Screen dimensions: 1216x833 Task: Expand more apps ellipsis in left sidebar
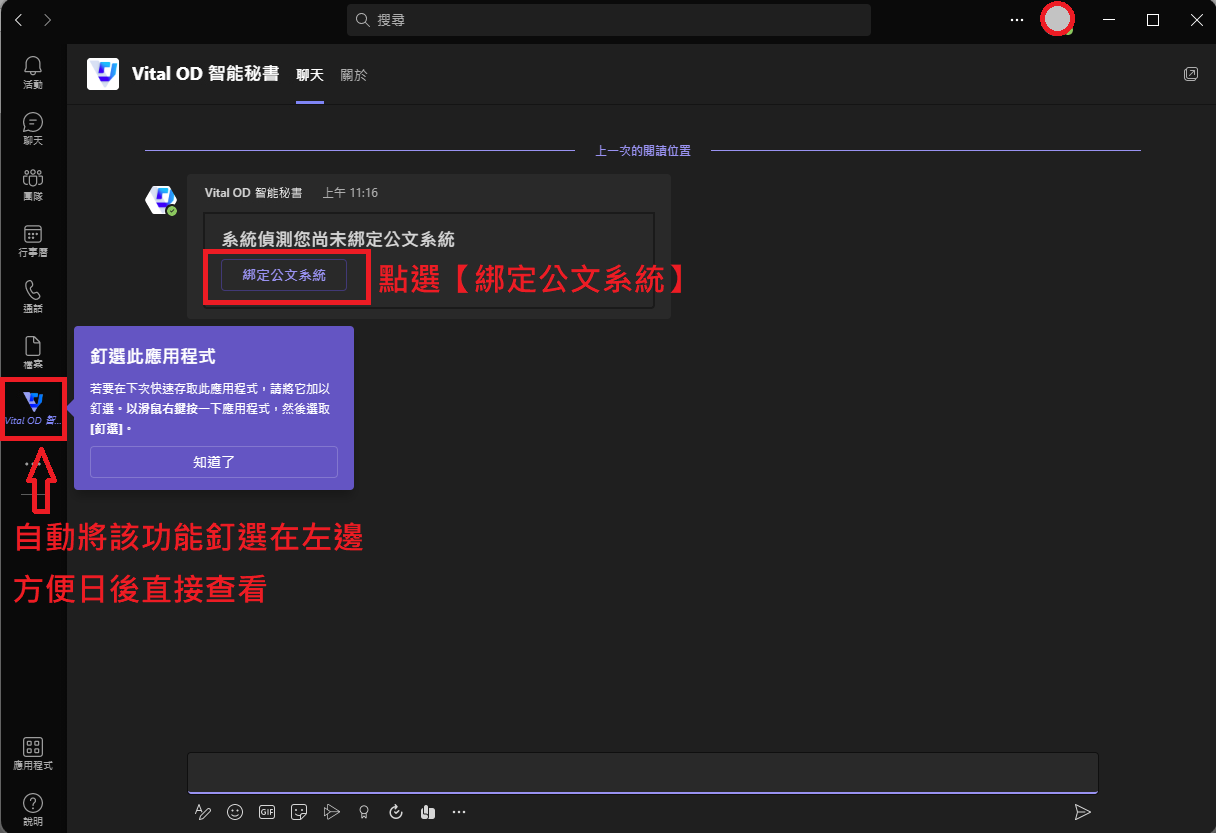[33, 464]
